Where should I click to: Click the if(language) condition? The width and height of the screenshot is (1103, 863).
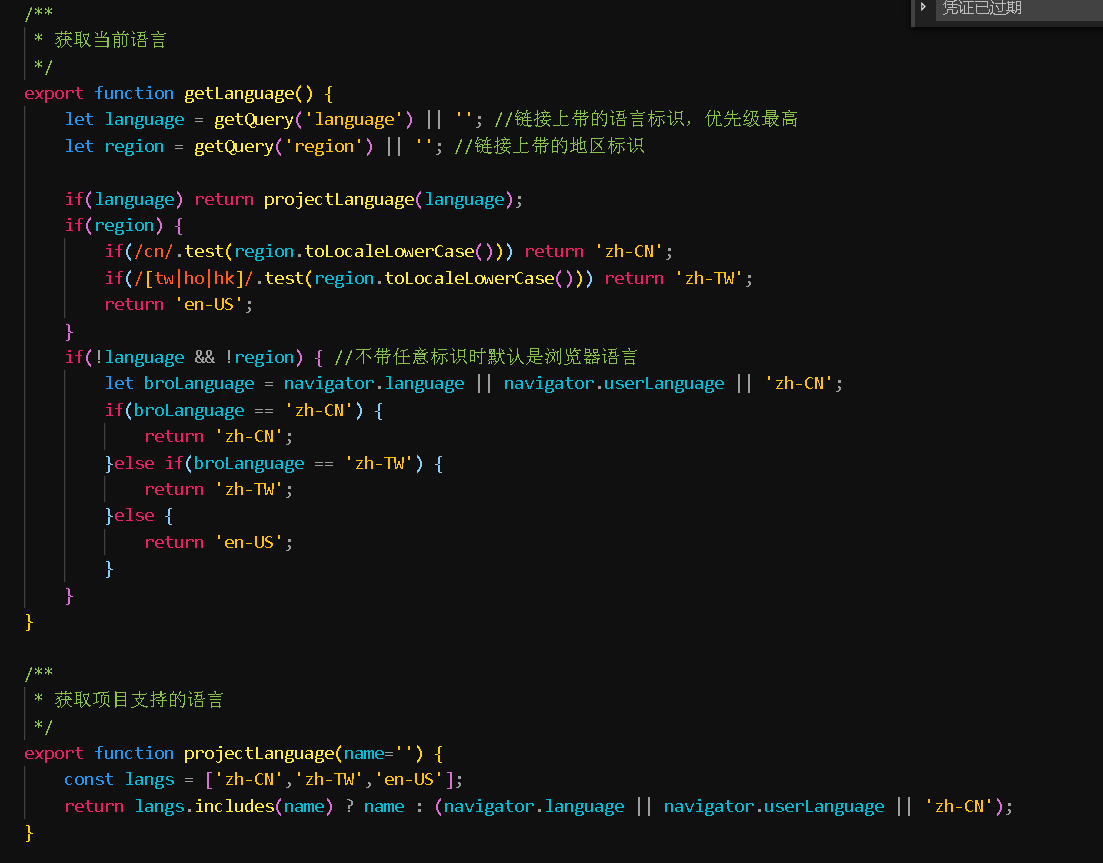tap(124, 200)
